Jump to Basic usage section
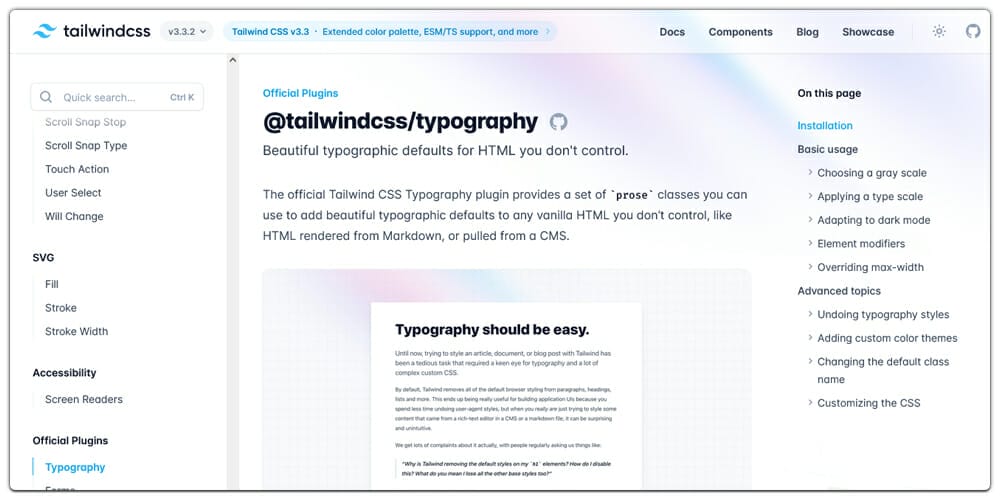 tap(827, 149)
